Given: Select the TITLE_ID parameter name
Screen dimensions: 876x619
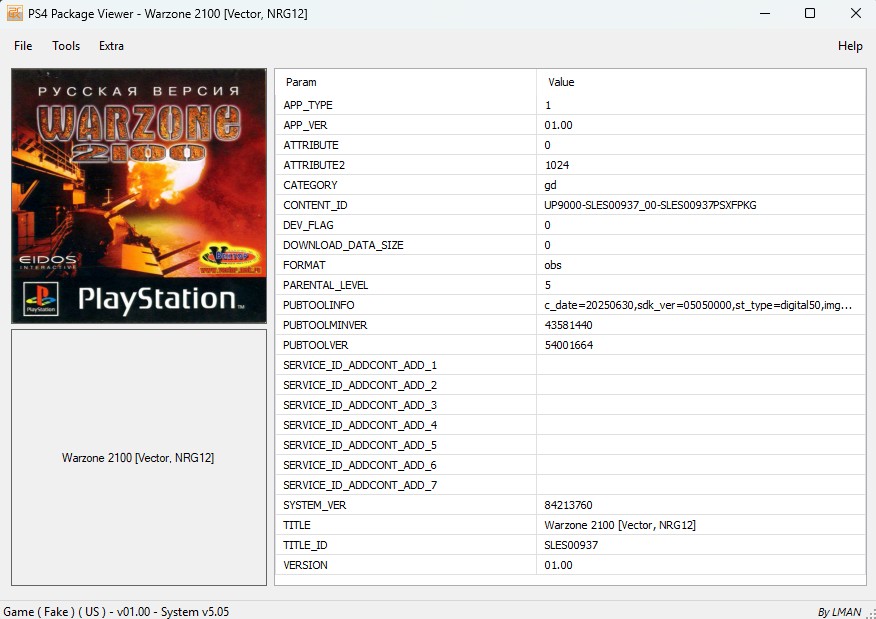Looking at the screenshot, I should (x=305, y=545).
